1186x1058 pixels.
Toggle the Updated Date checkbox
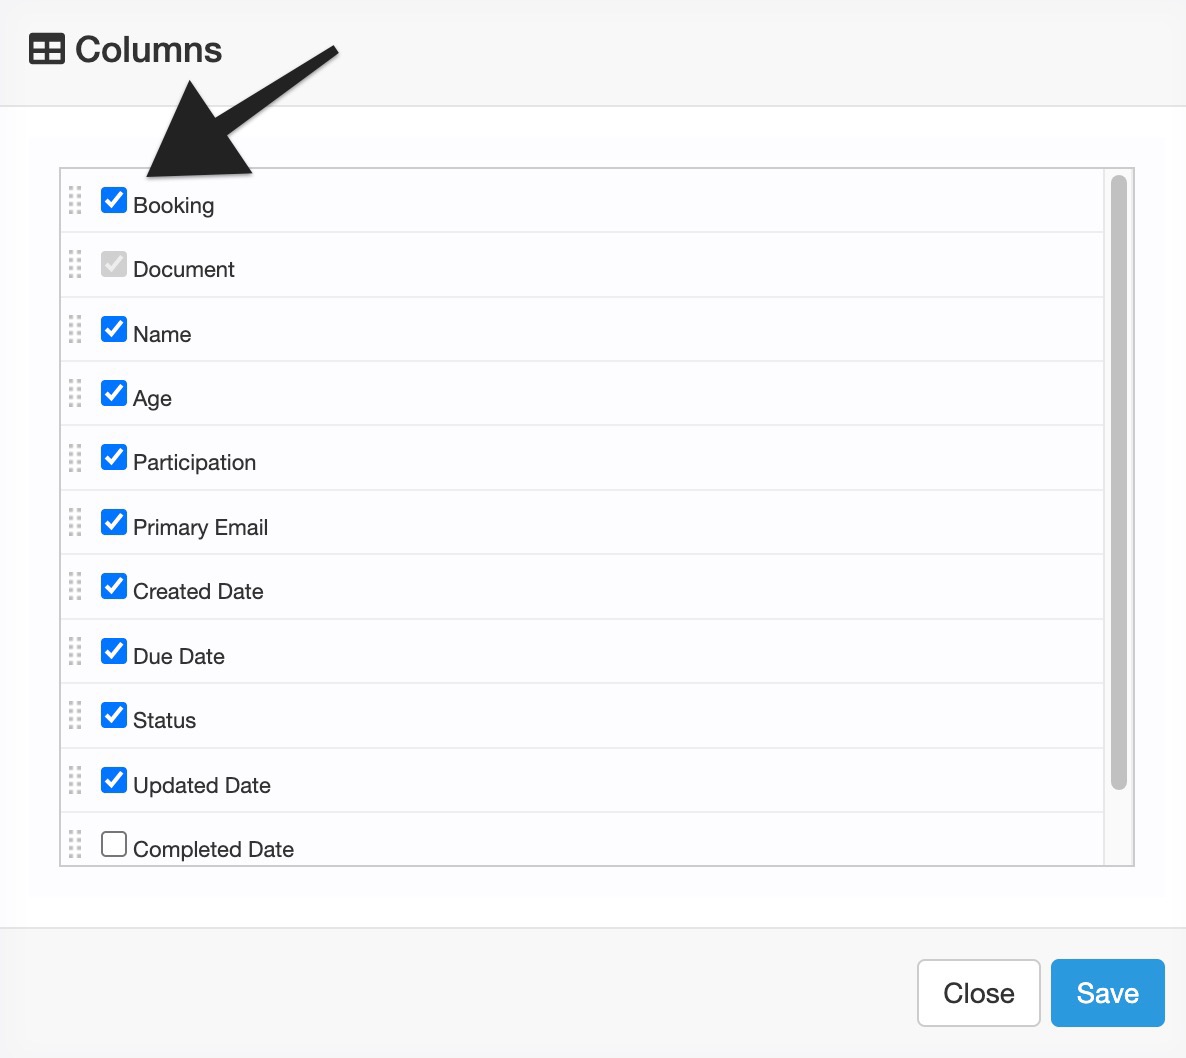pyautogui.click(x=113, y=780)
